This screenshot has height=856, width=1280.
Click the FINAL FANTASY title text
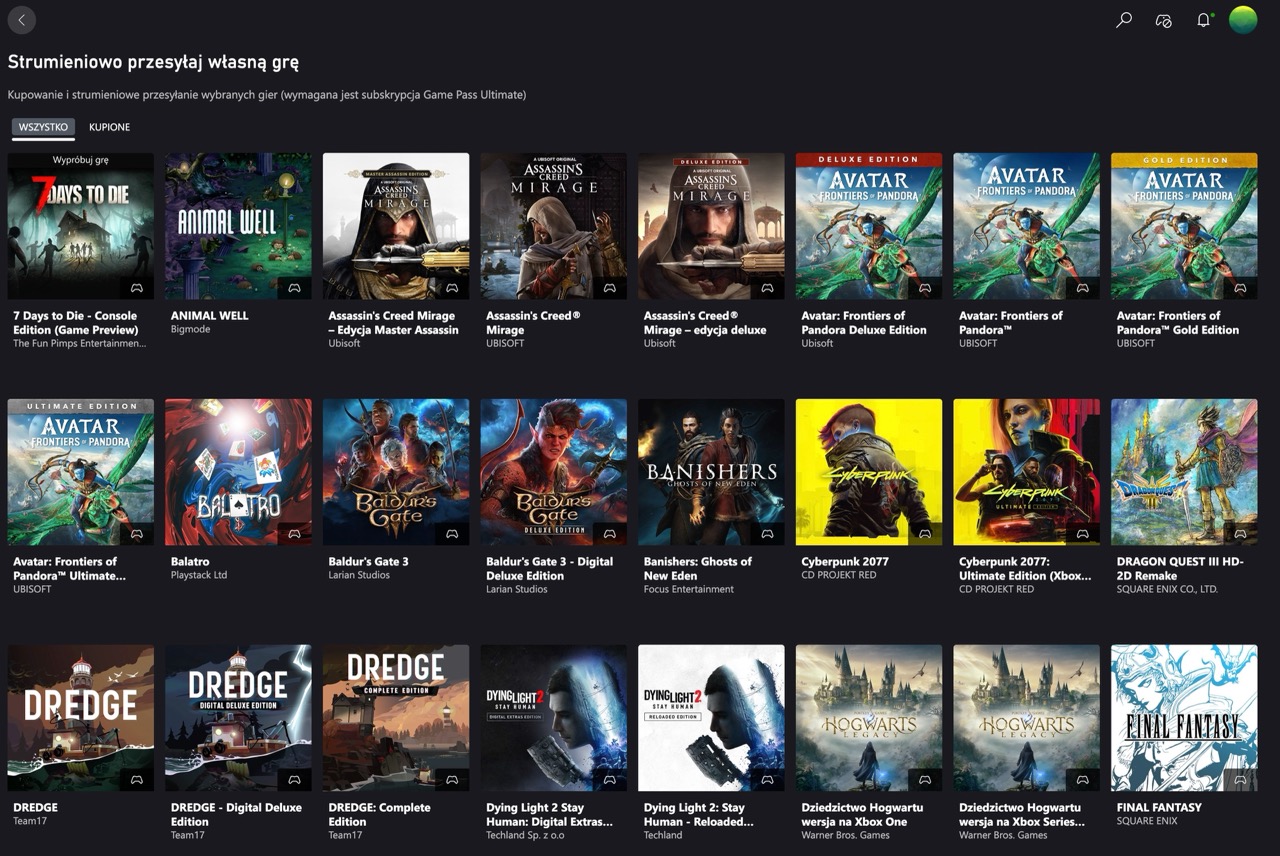tap(1159, 808)
